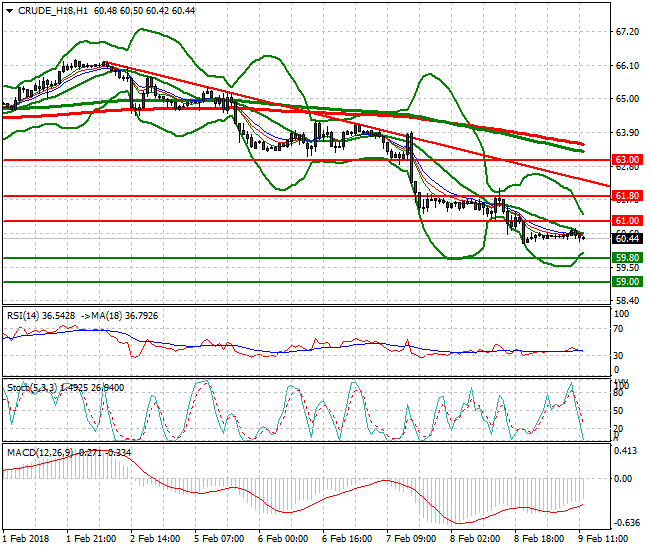650x550 pixels.
Task: Click the 1 Feb 21:00 time label
Action: pyautogui.click(x=91, y=539)
